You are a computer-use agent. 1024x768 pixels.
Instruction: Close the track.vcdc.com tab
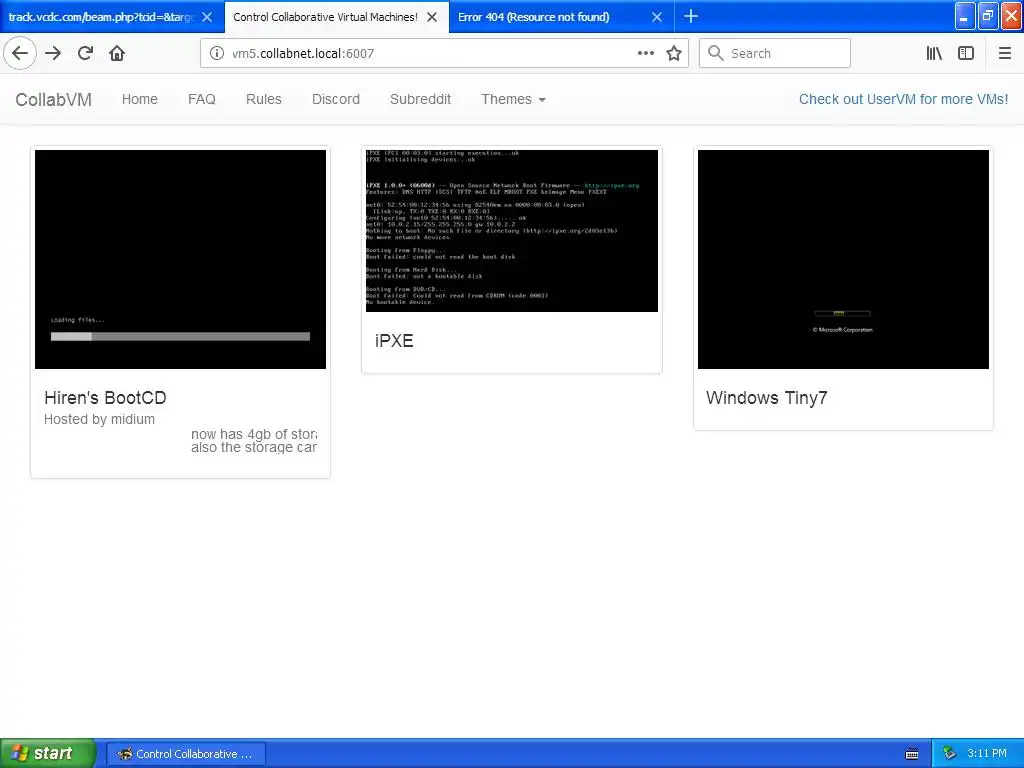pos(206,17)
